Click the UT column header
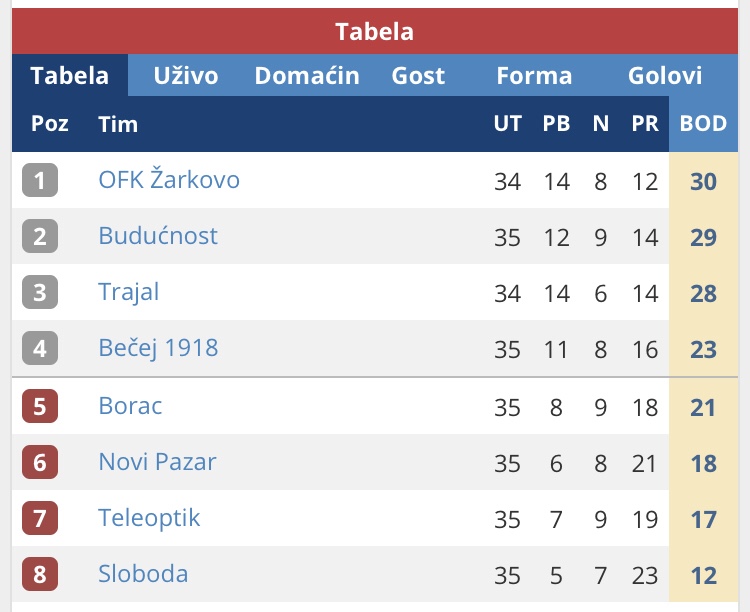Viewport: 750px width, 612px height. click(507, 125)
